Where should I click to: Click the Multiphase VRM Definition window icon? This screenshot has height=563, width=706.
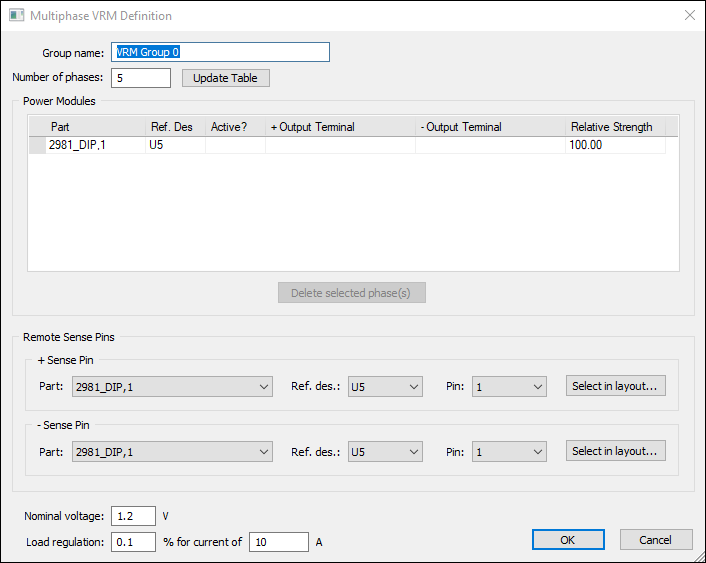15,16
